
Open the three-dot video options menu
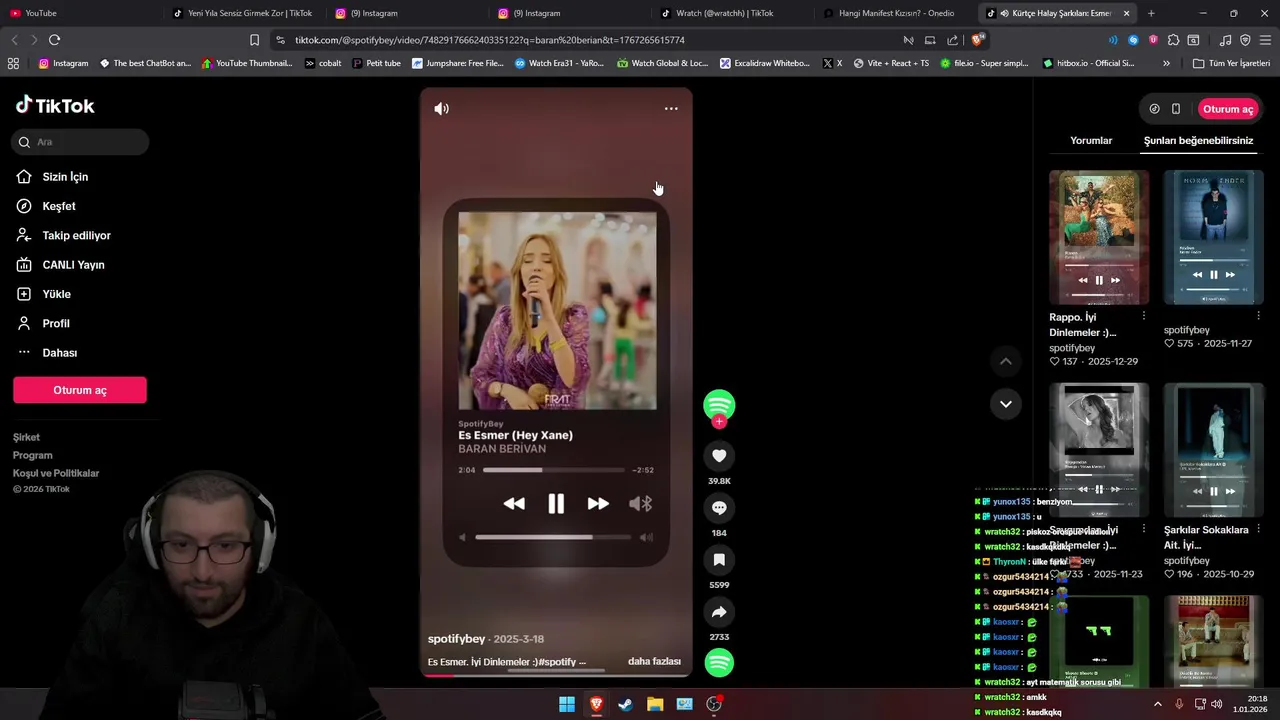coord(671,108)
